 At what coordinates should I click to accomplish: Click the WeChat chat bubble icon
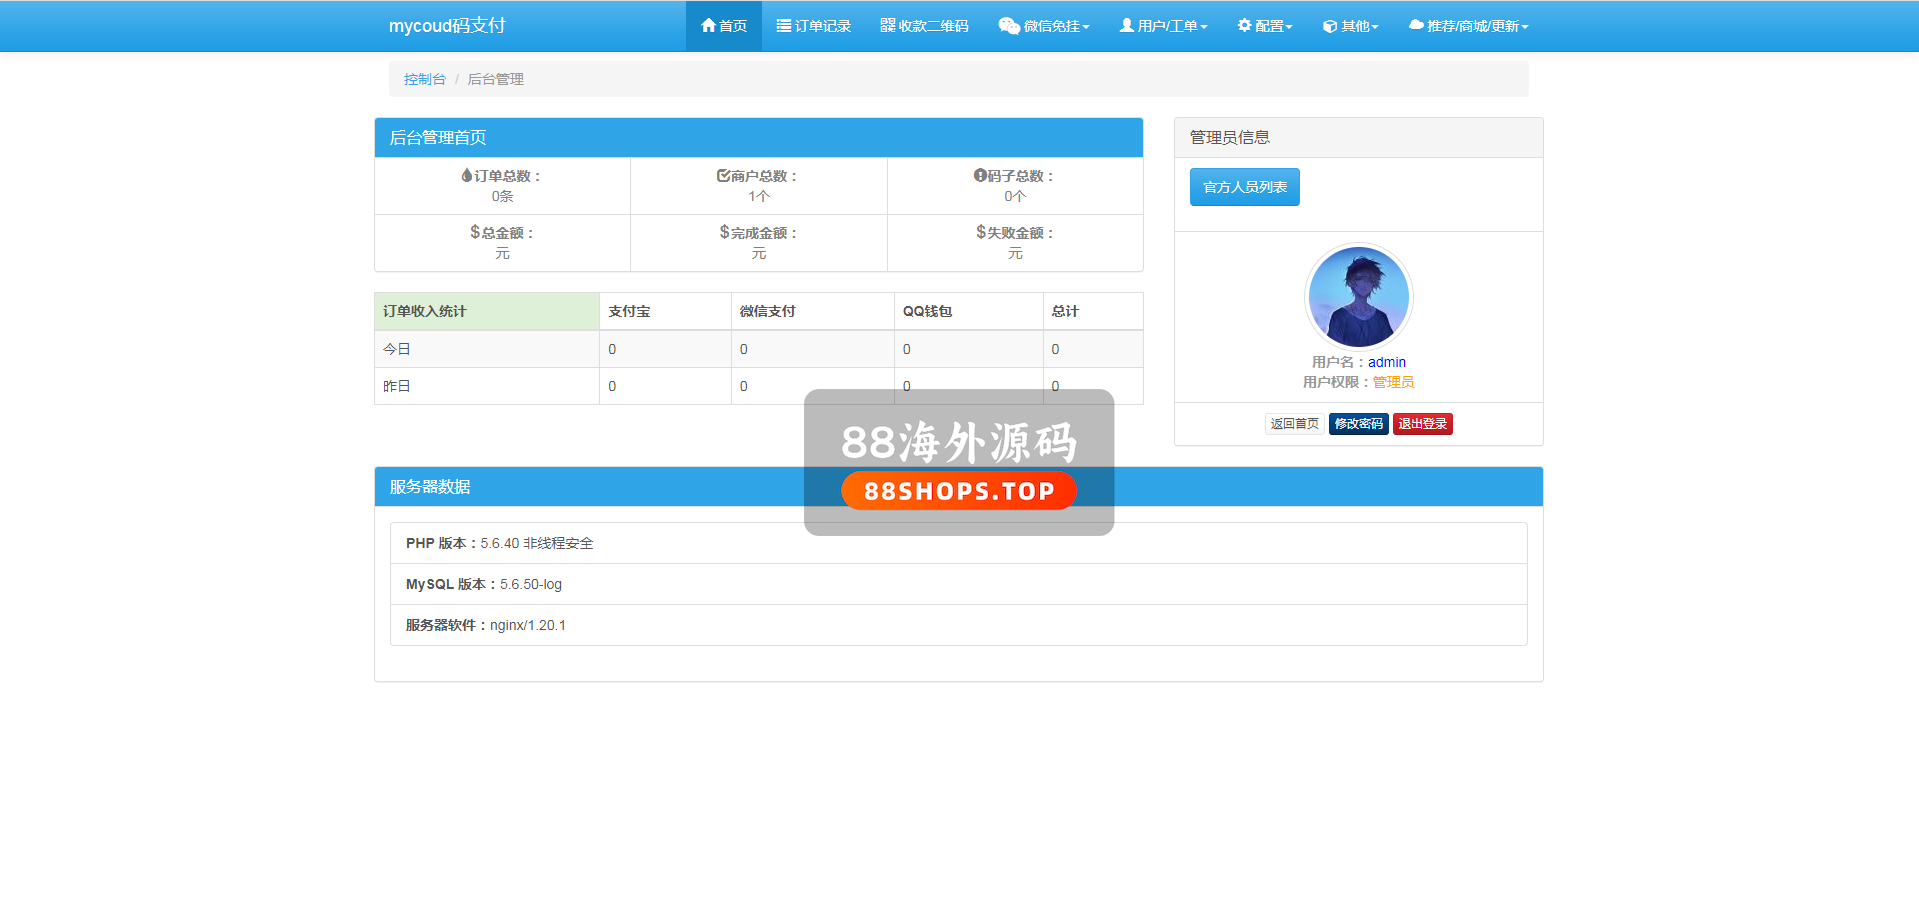click(1008, 26)
